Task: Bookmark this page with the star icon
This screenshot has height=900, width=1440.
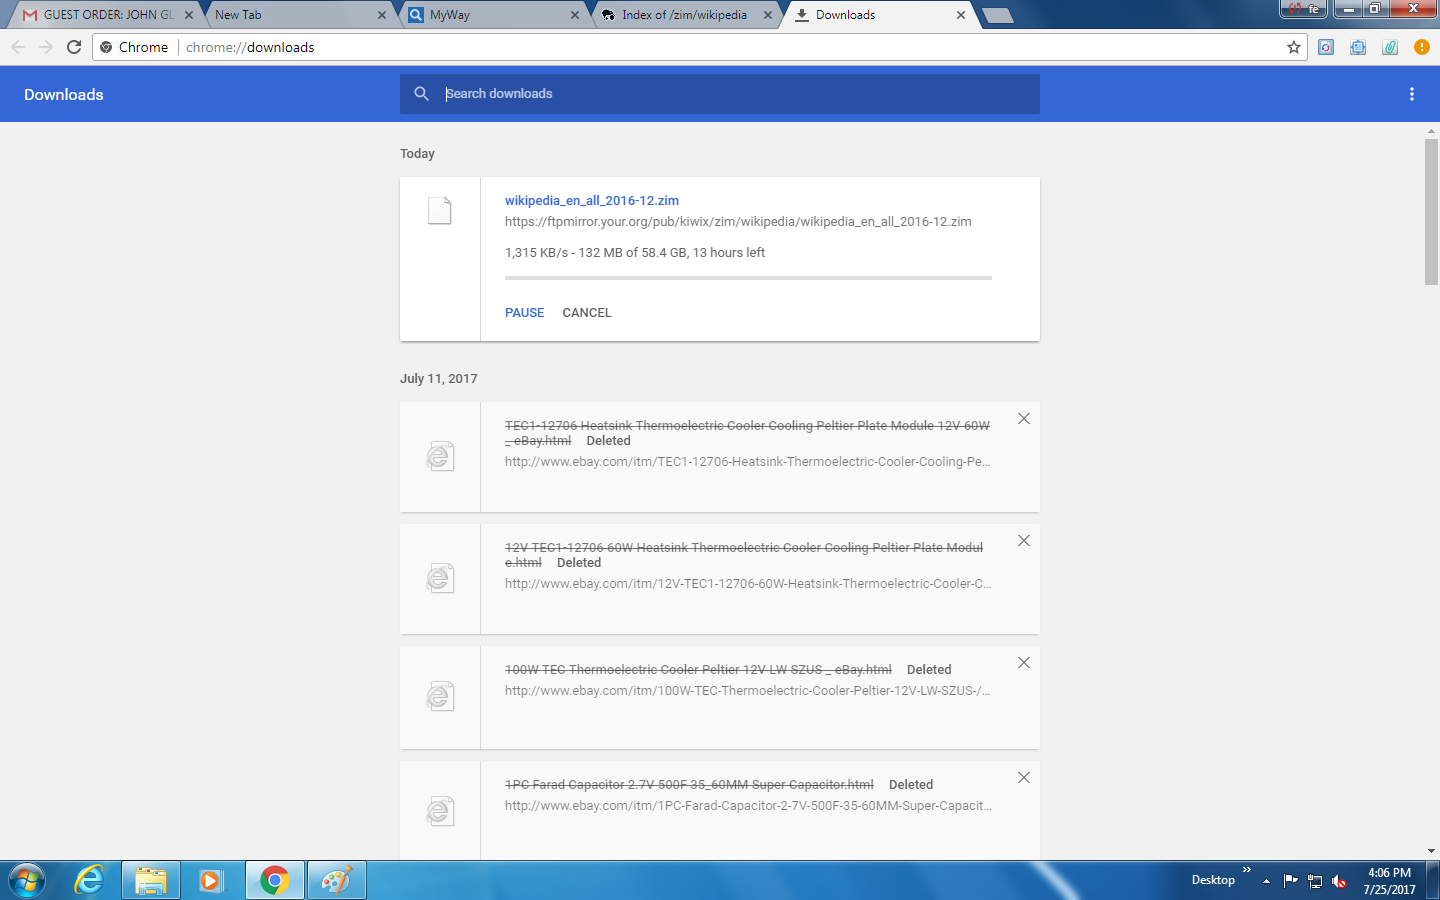Action: tap(1294, 47)
